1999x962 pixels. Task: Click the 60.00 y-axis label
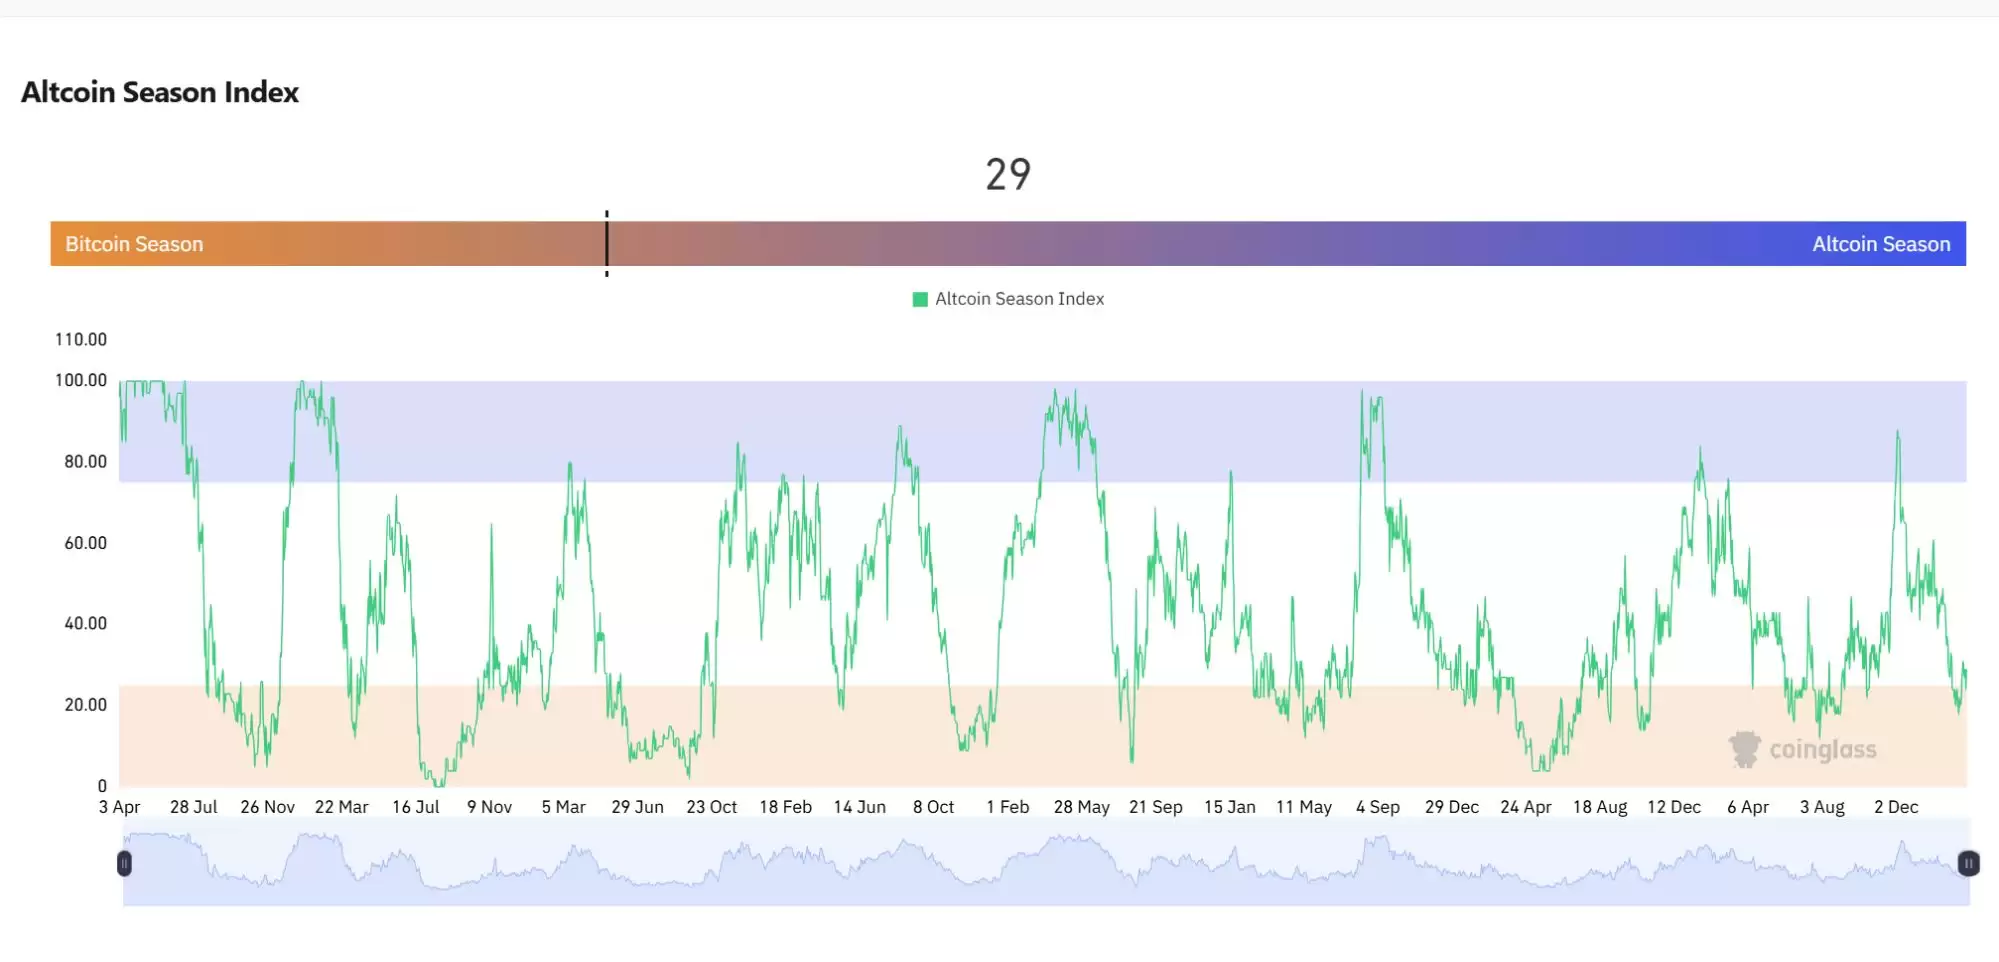[x=85, y=543]
